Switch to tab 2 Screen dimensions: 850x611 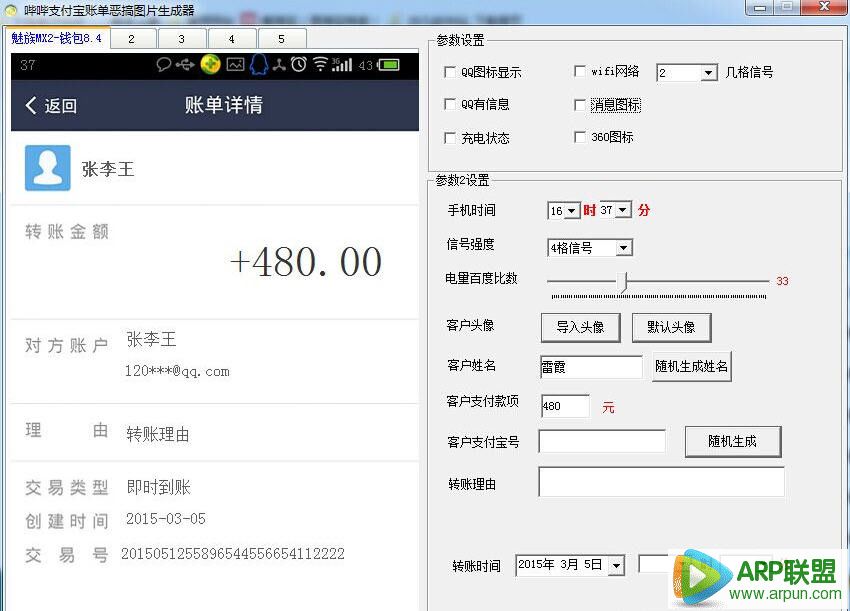(x=132, y=39)
